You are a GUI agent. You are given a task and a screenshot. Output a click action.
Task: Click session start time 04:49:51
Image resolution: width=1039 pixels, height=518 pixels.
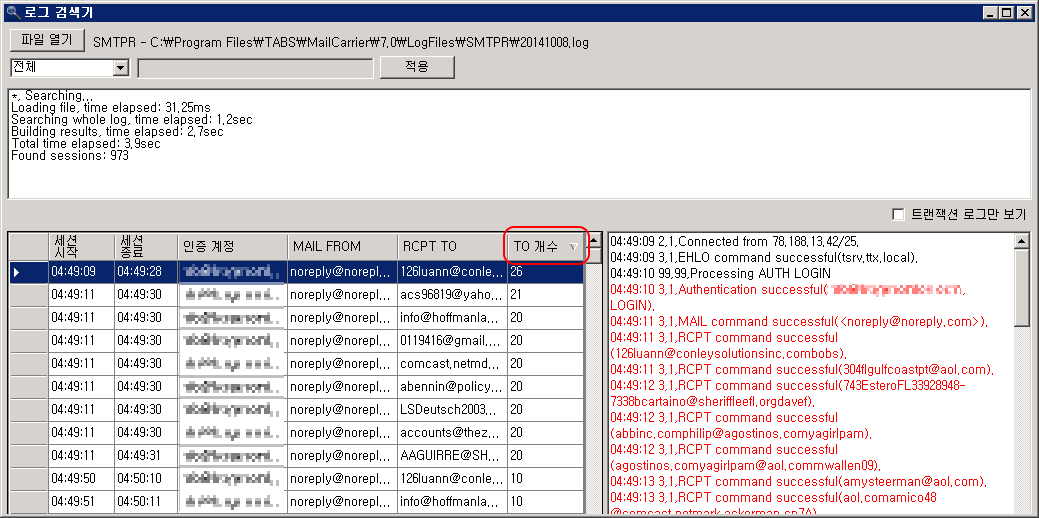(x=81, y=502)
